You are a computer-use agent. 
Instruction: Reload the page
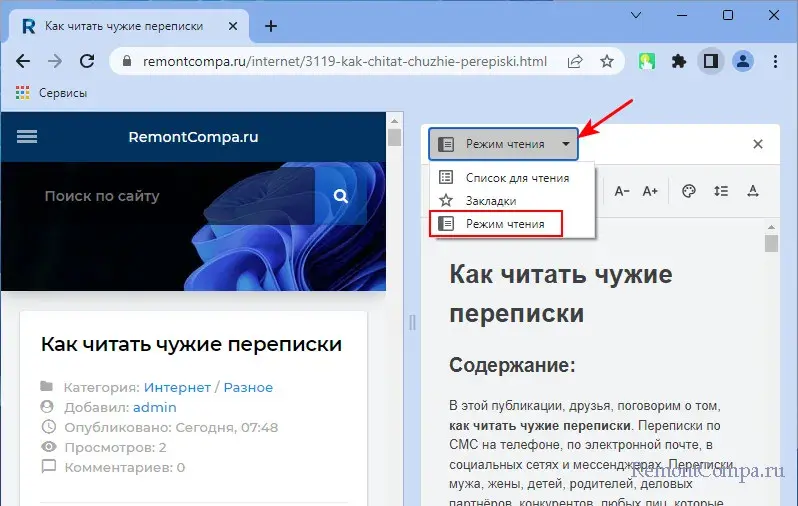coord(87,61)
